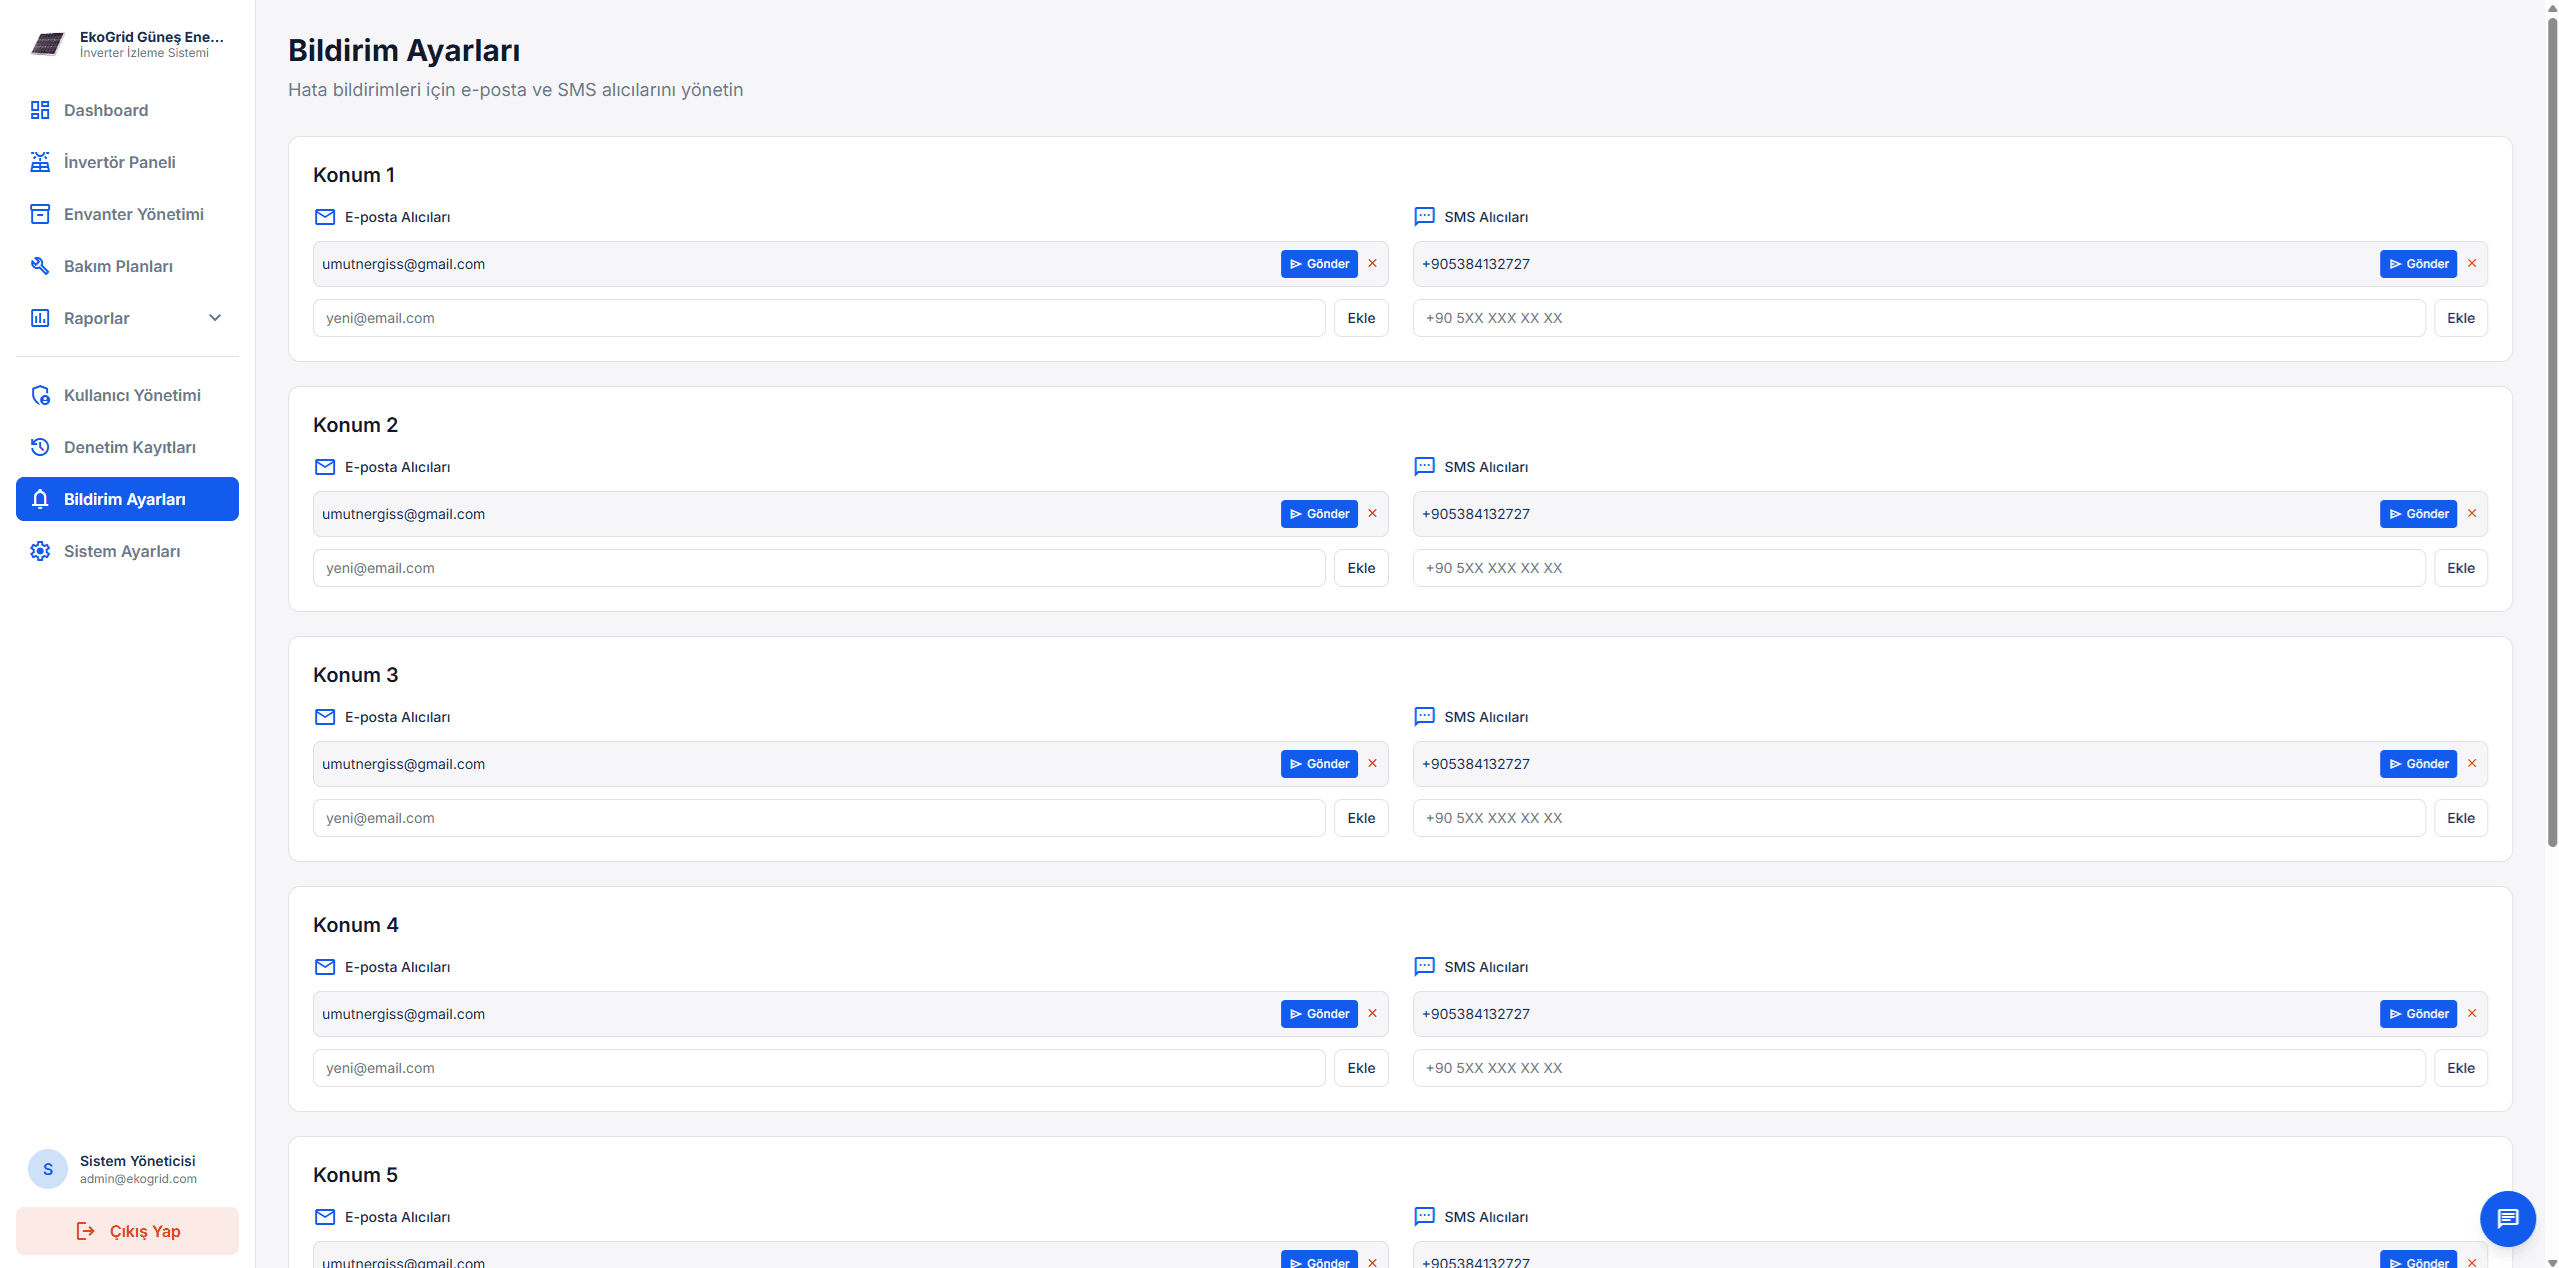The height and width of the screenshot is (1268, 2559).
Task: Click Ekle next to Konum 3 SMS field
Action: click(x=2460, y=818)
